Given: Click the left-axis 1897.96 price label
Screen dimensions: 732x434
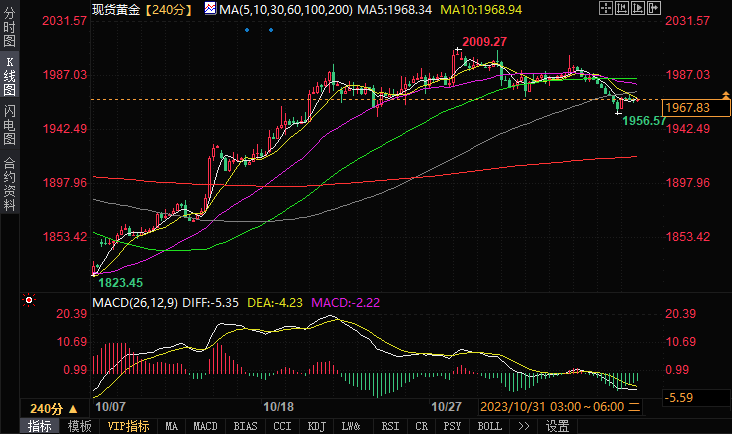Looking at the screenshot, I should point(65,183).
